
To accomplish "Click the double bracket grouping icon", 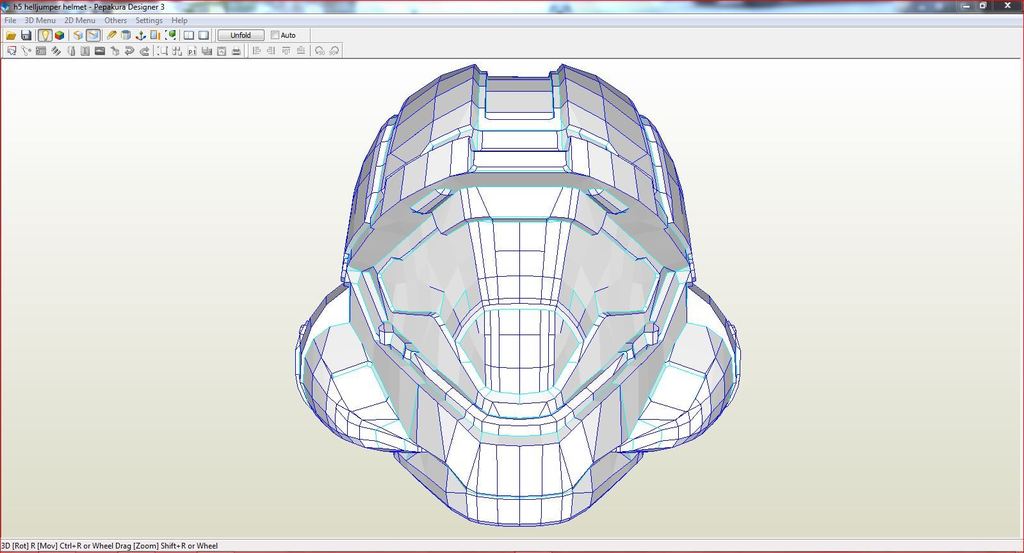I will pyautogui.click(x=177, y=51).
